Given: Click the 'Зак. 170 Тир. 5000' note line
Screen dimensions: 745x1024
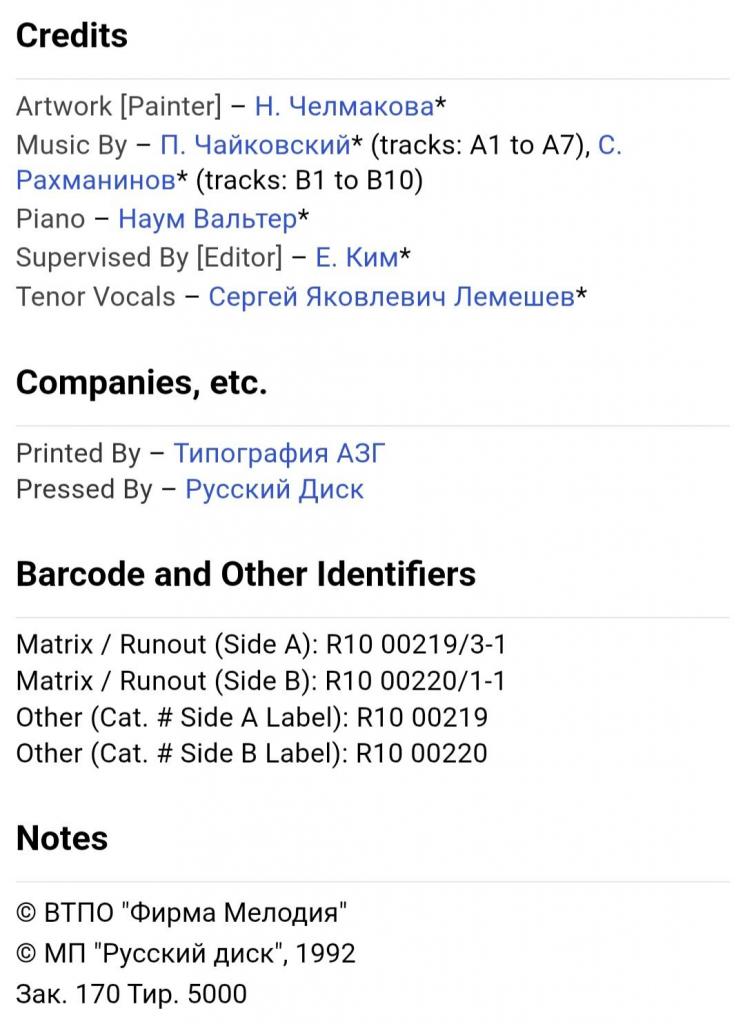Looking at the screenshot, I should point(131,994).
